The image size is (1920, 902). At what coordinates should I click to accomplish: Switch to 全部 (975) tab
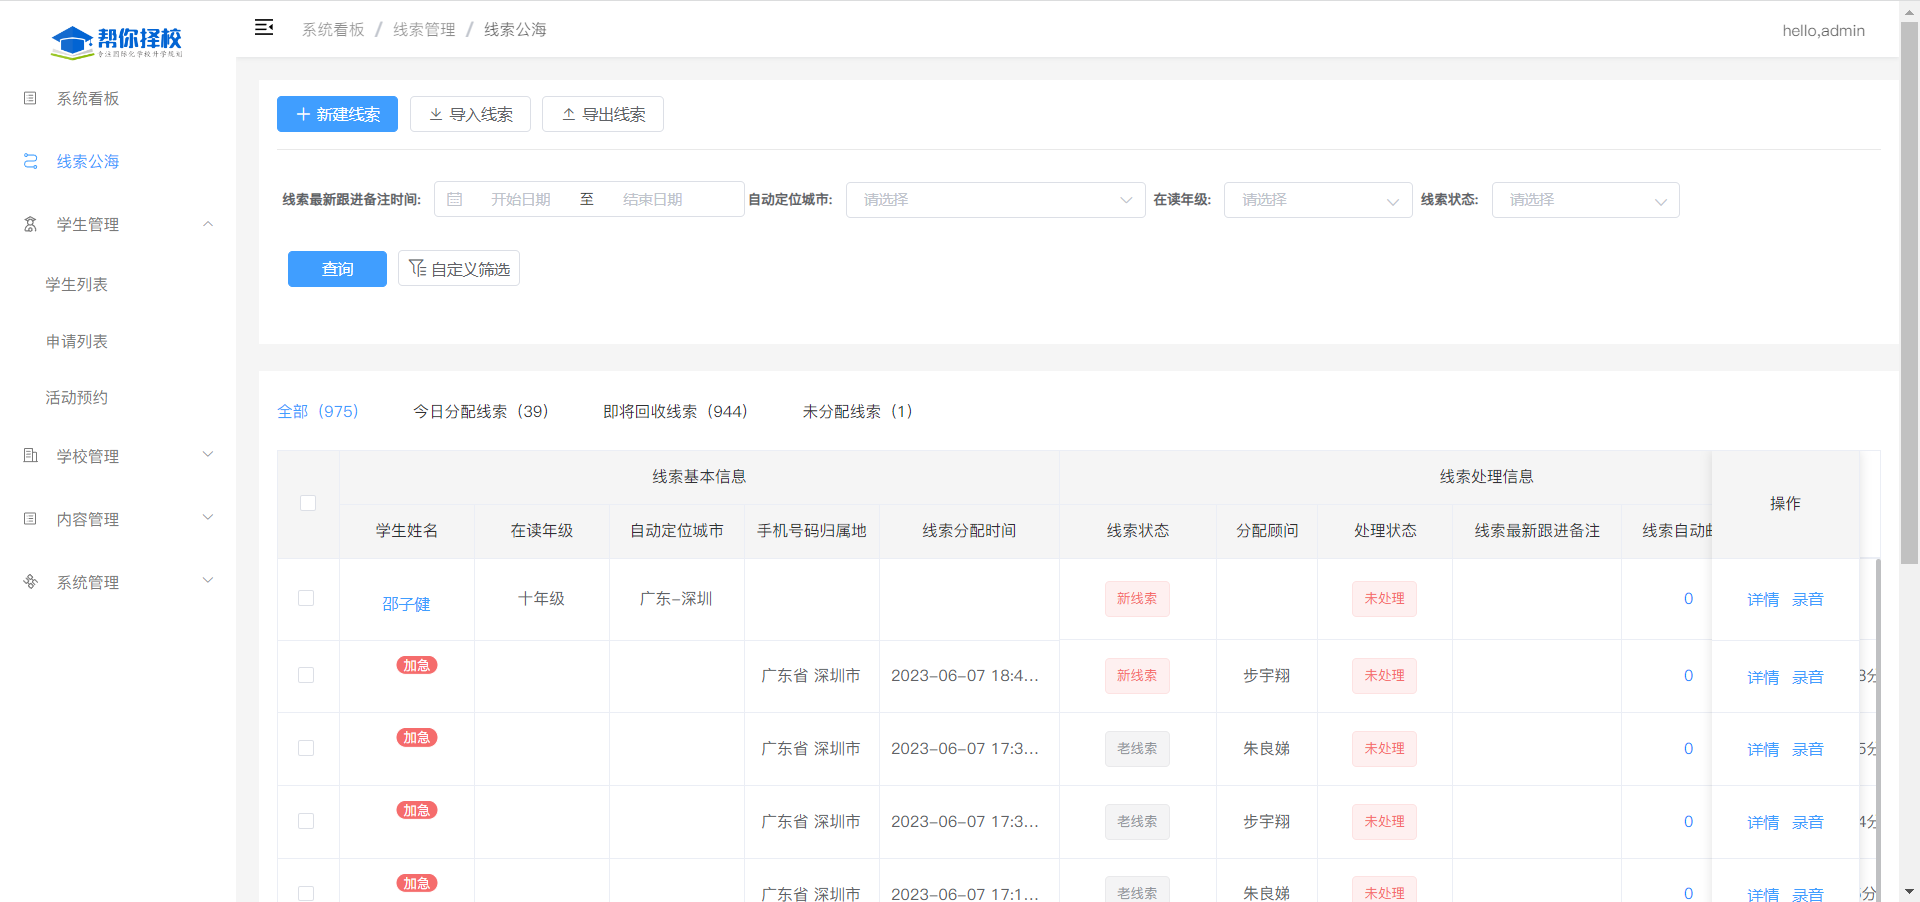tap(318, 412)
